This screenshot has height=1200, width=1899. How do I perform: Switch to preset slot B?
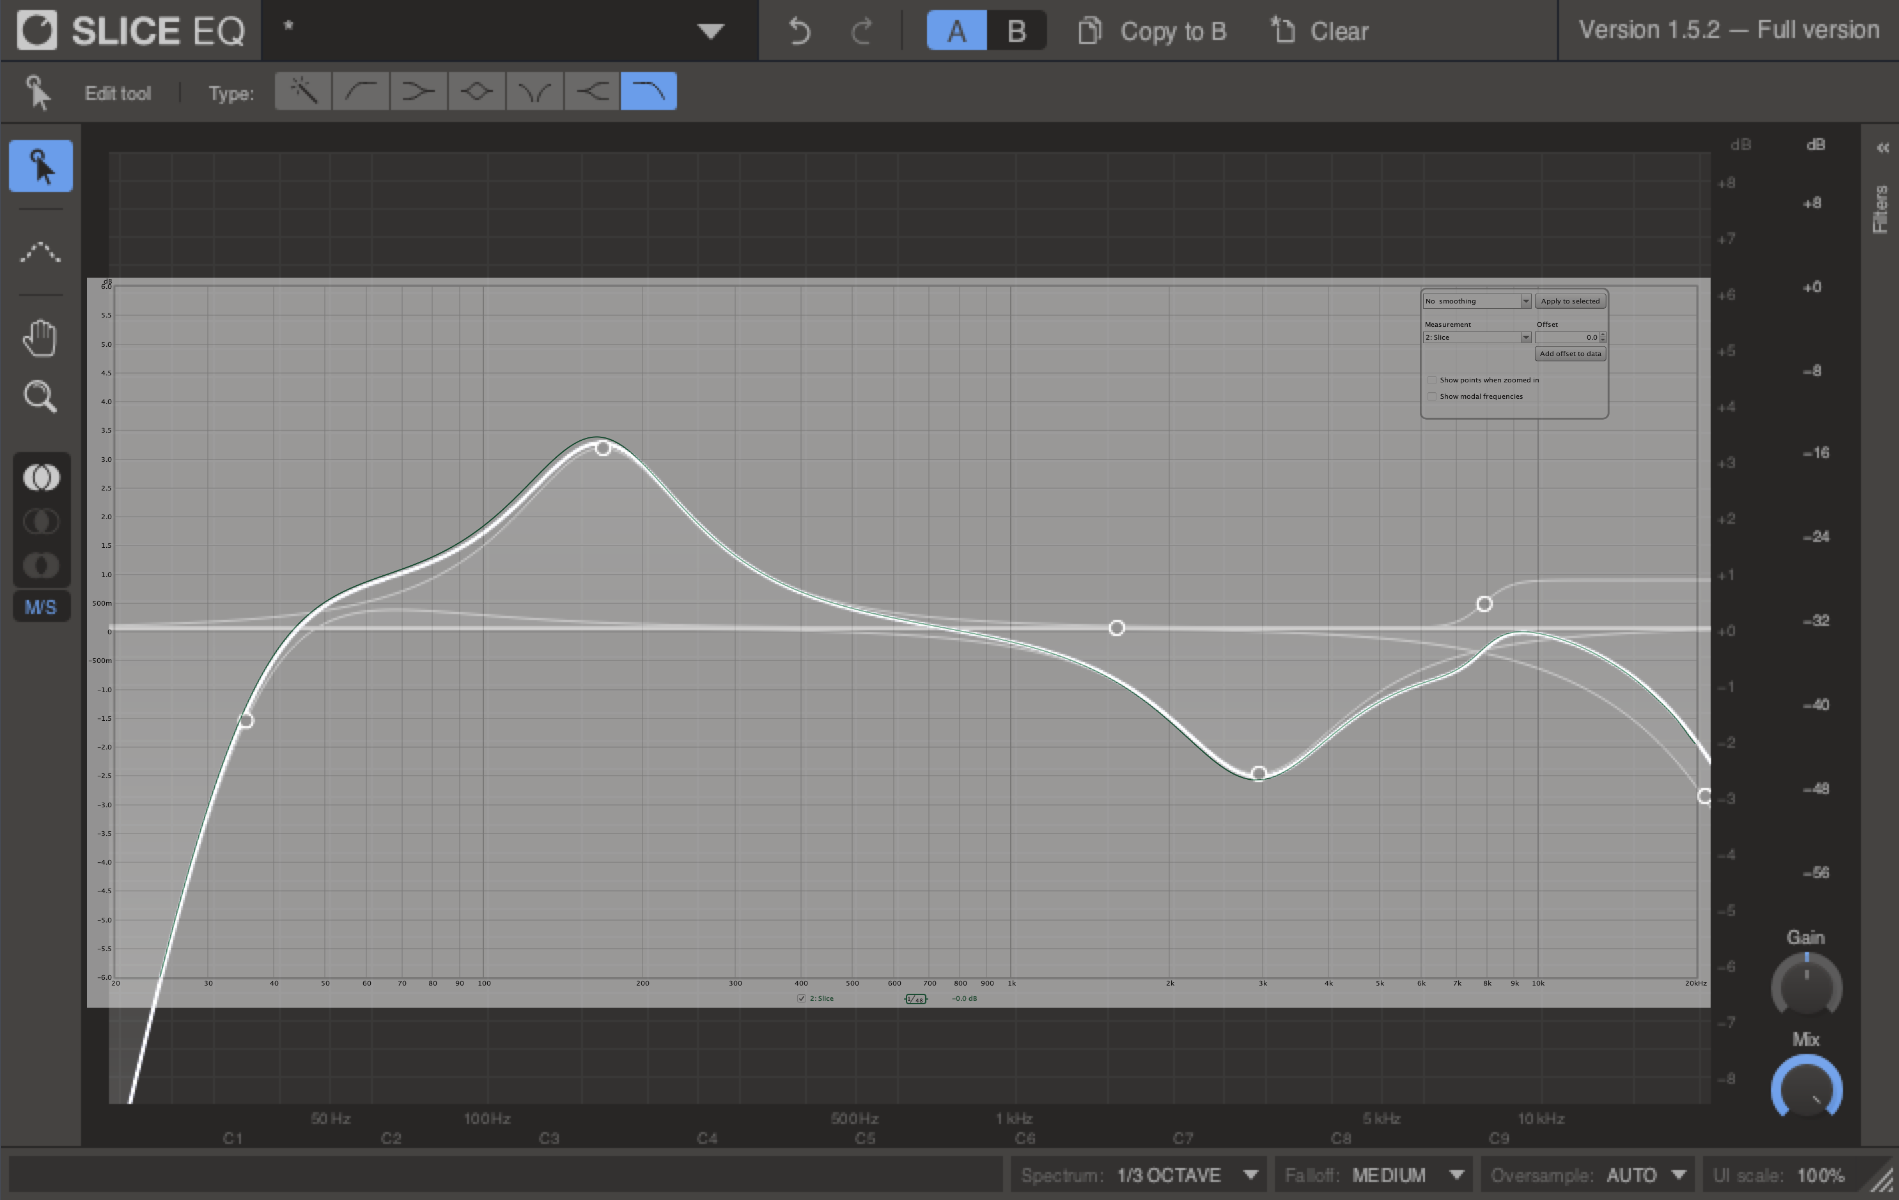[x=1016, y=31]
